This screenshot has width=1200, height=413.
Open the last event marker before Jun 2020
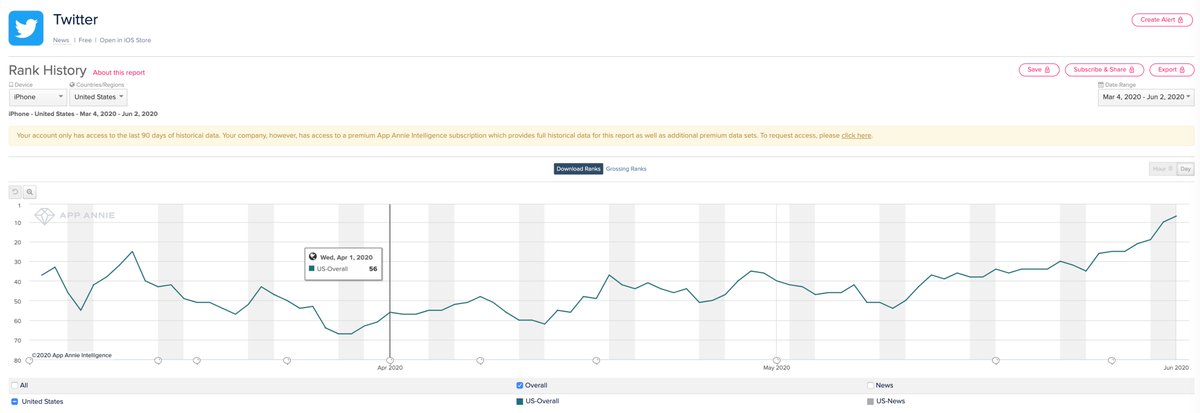[1112, 360]
